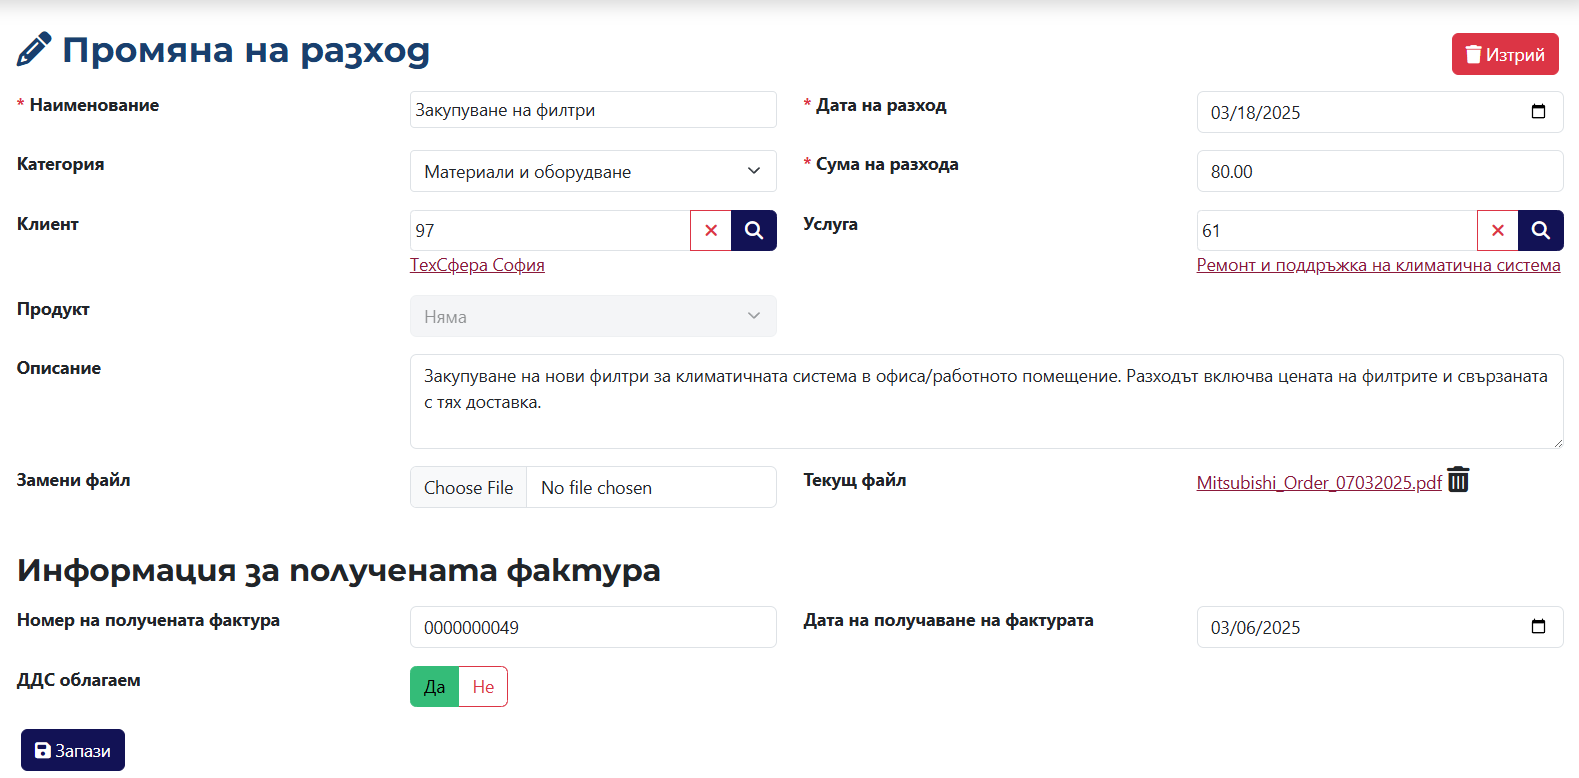Click the 'No file chosen' text
Screen dimensions: 1579x778
[x=596, y=488]
